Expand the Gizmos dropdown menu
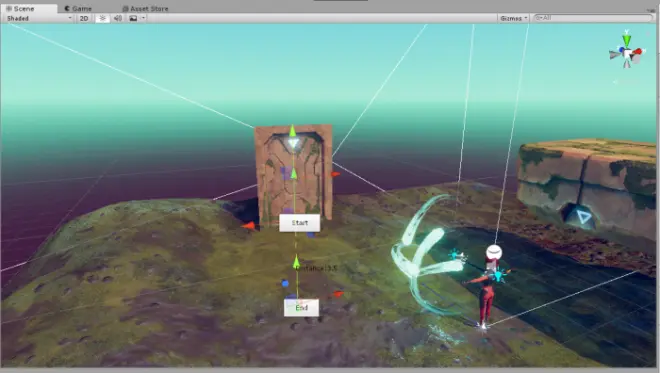The width and height of the screenshot is (660, 373). (513, 18)
